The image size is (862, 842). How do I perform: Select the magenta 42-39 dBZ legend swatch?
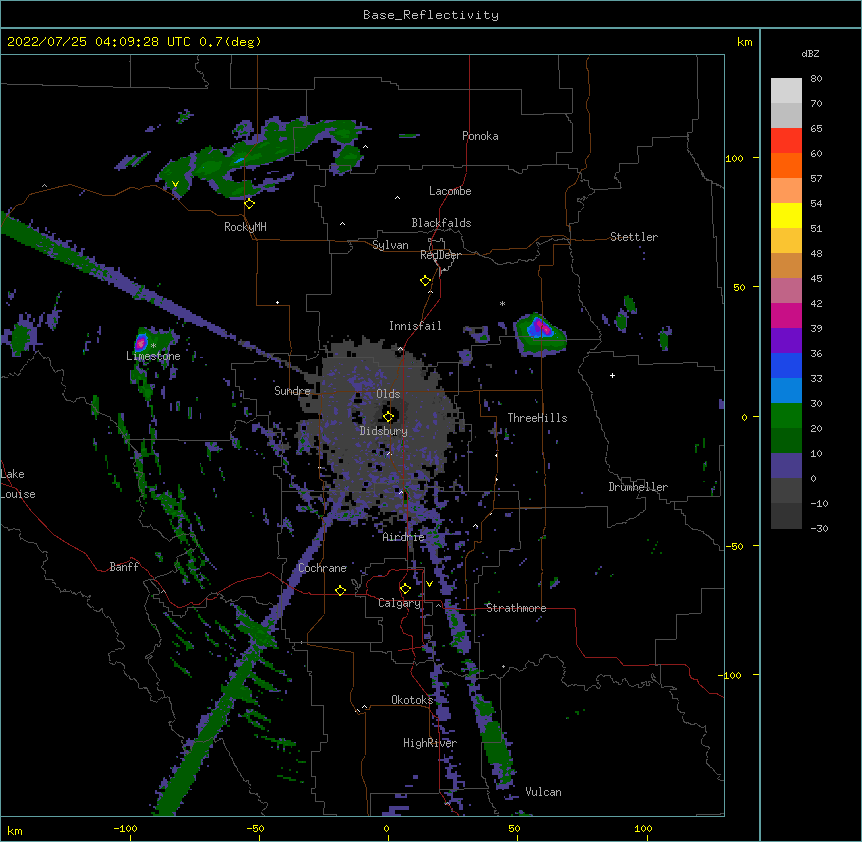point(786,315)
